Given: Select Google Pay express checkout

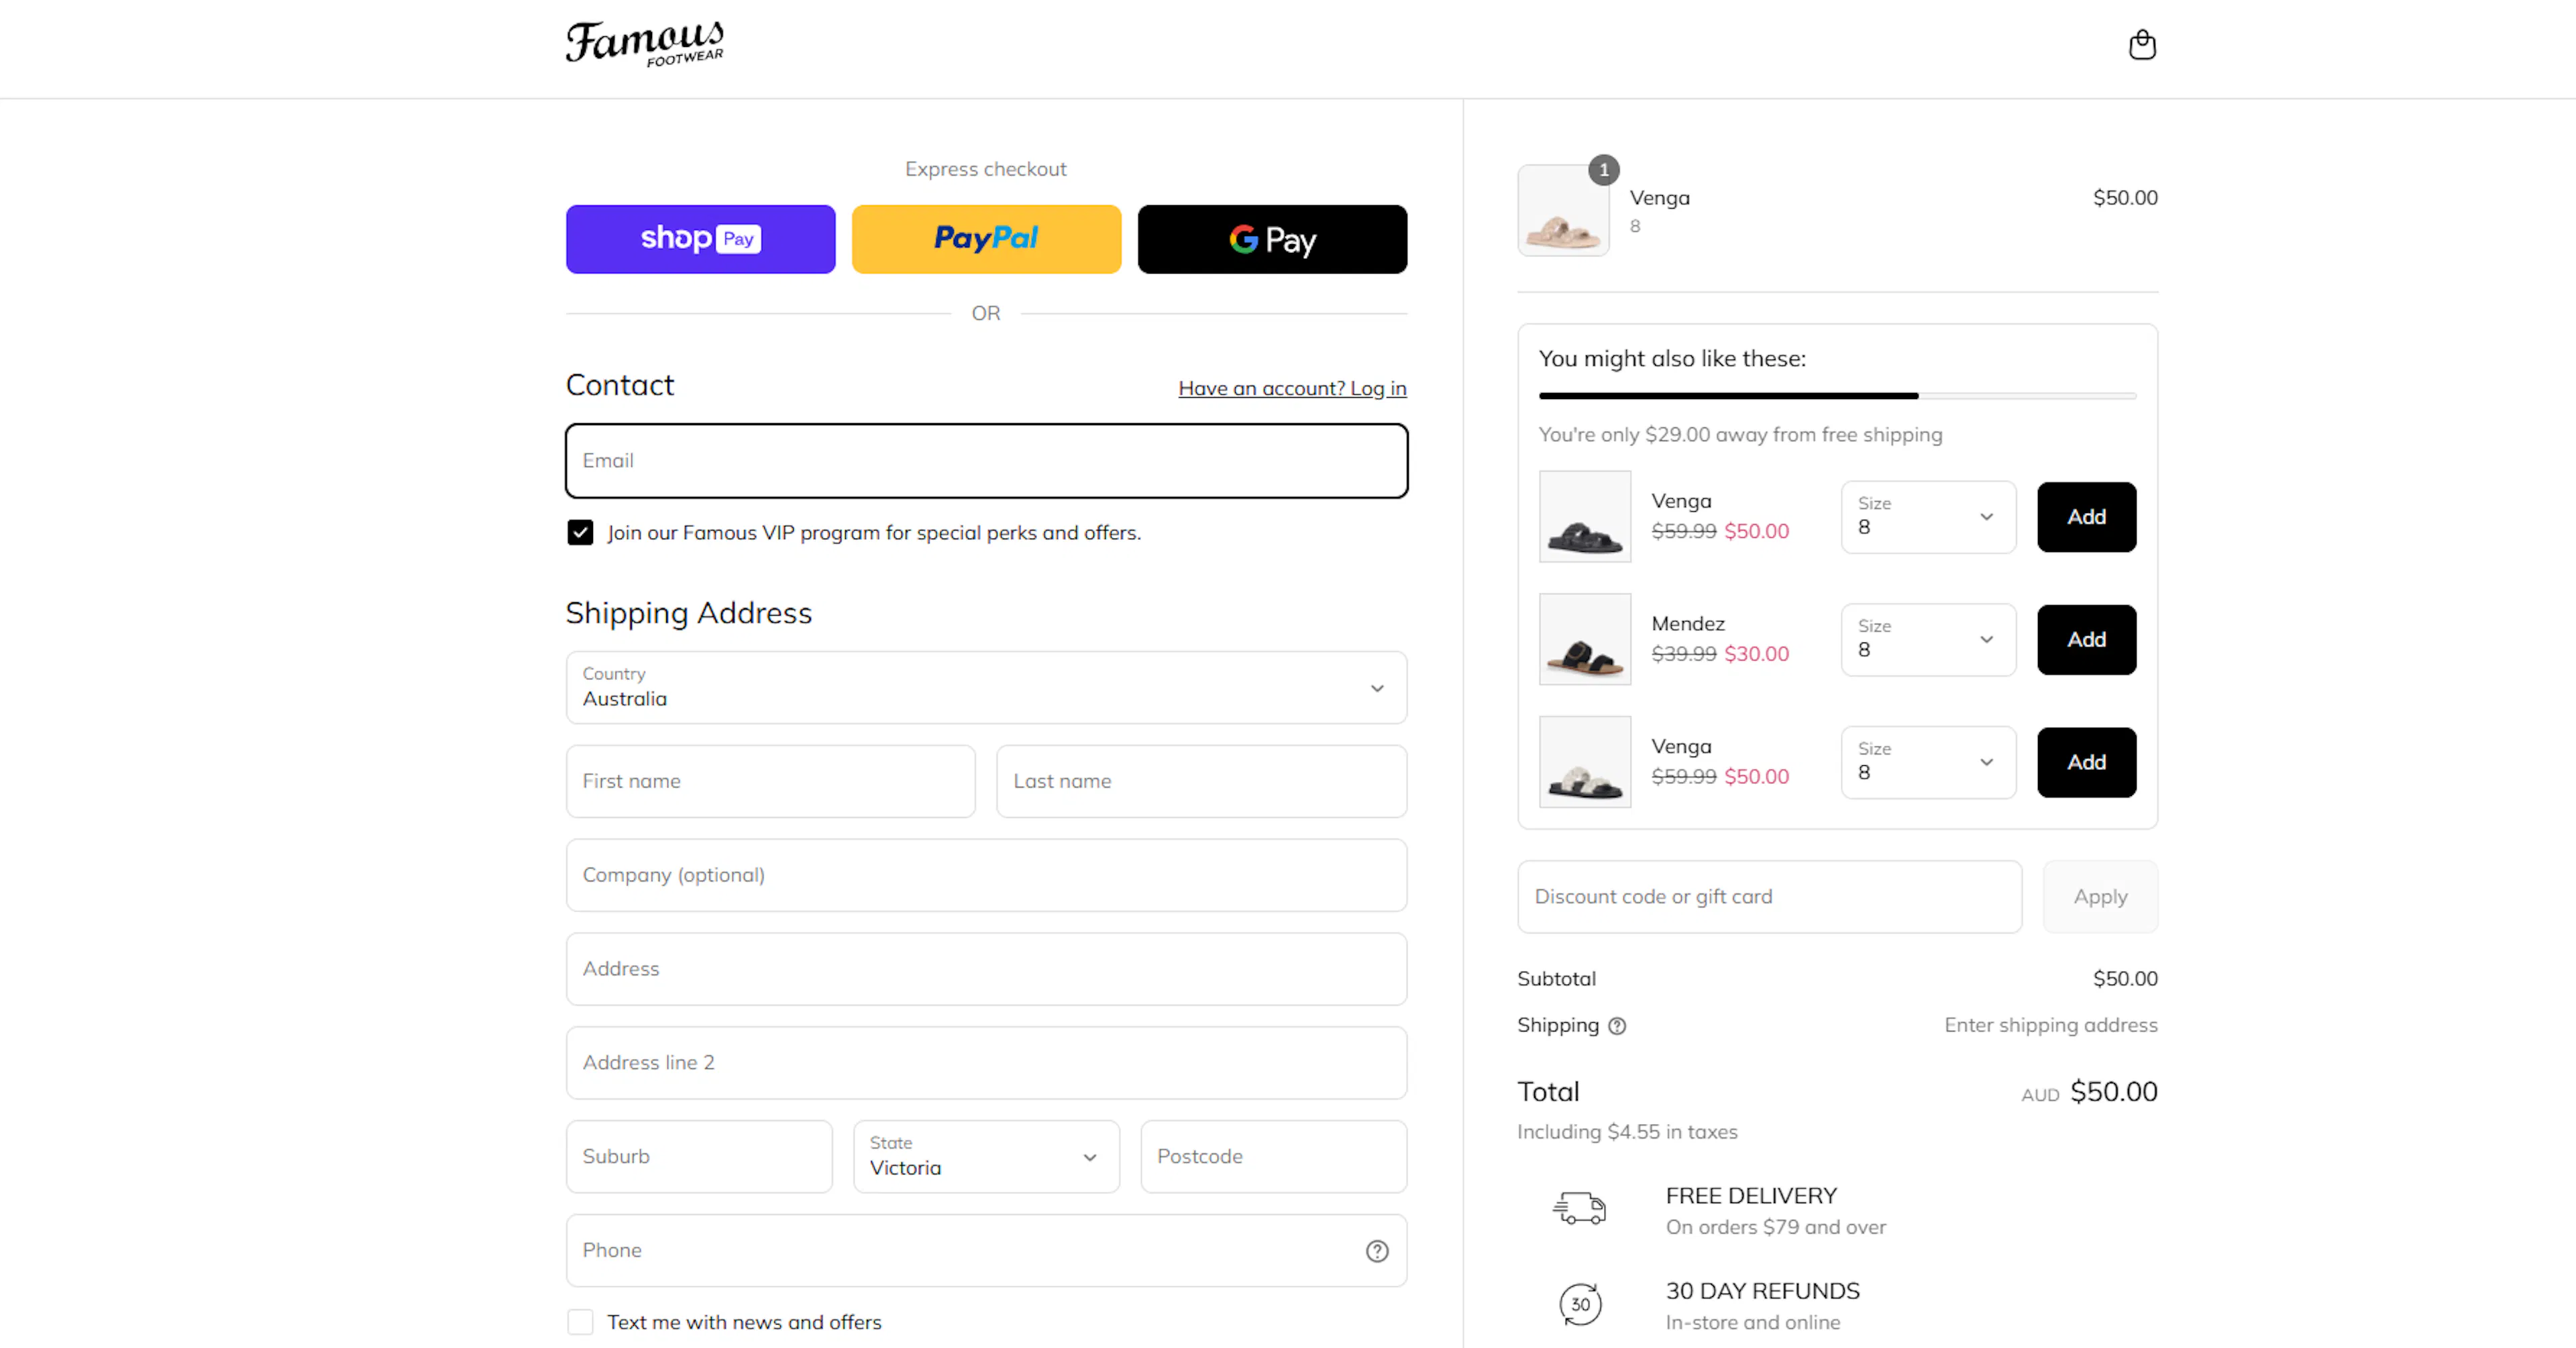Looking at the screenshot, I should tap(1272, 239).
